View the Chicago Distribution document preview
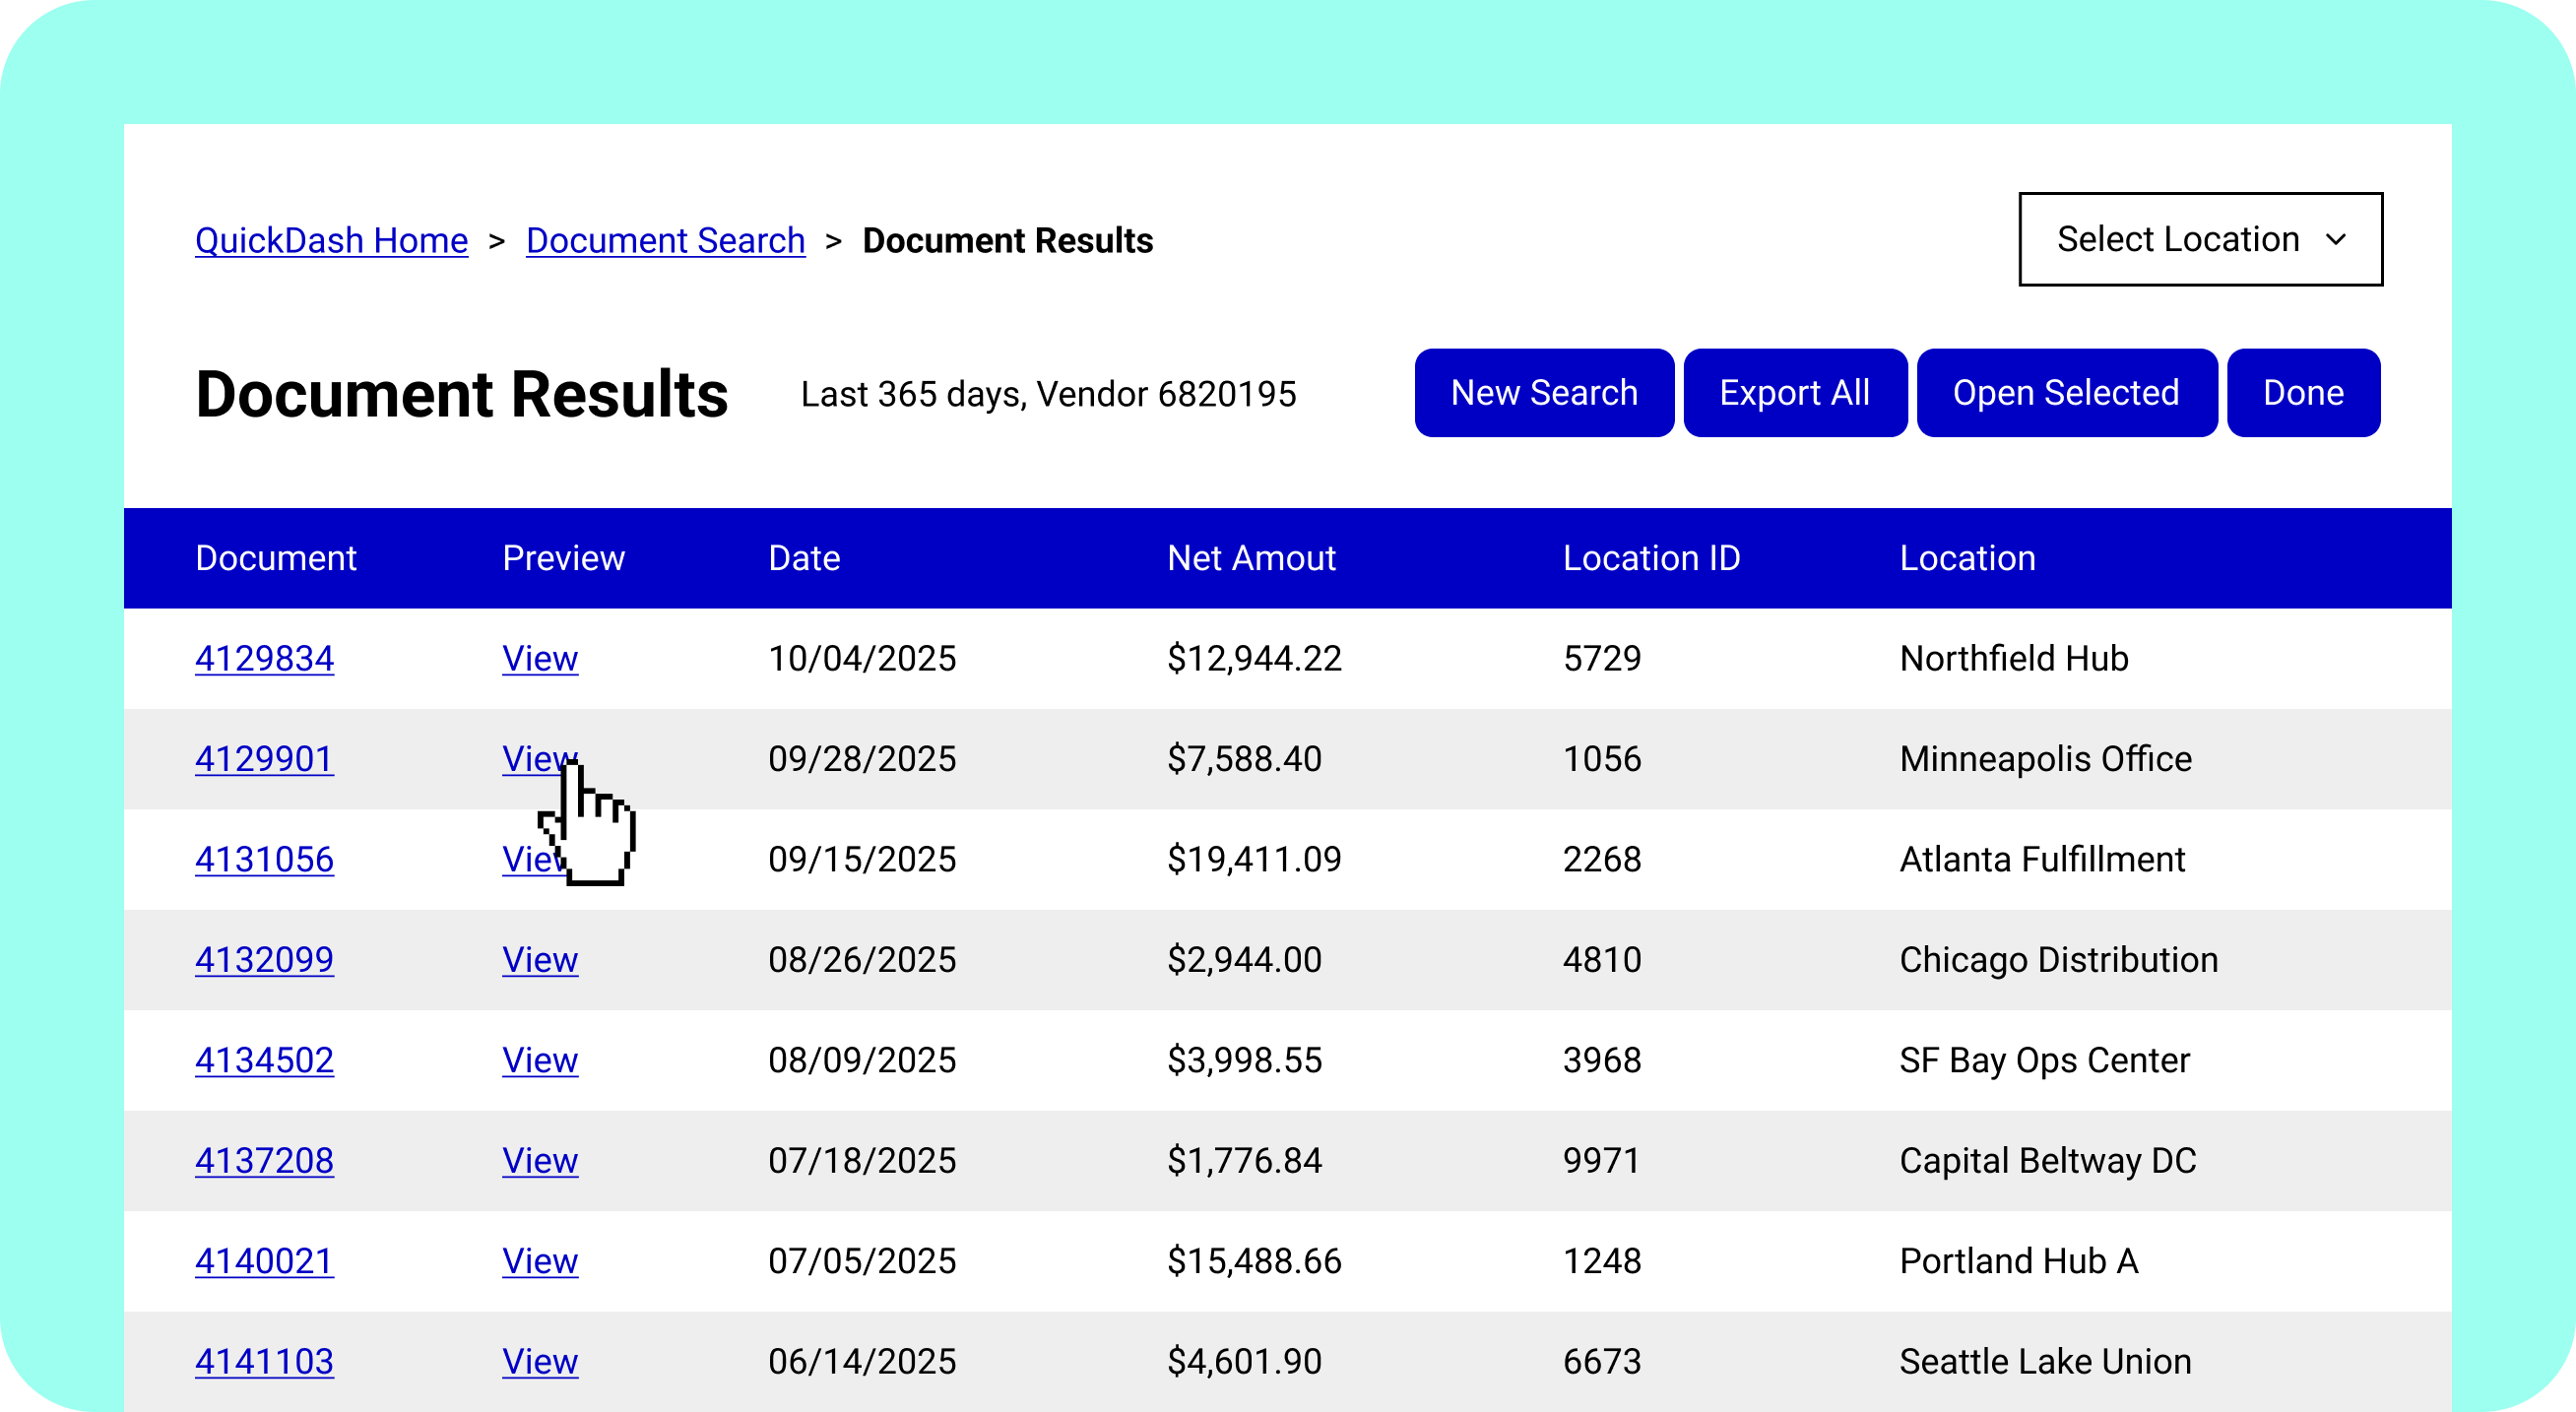This screenshot has height=1412, width=2576. pos(540,960)
